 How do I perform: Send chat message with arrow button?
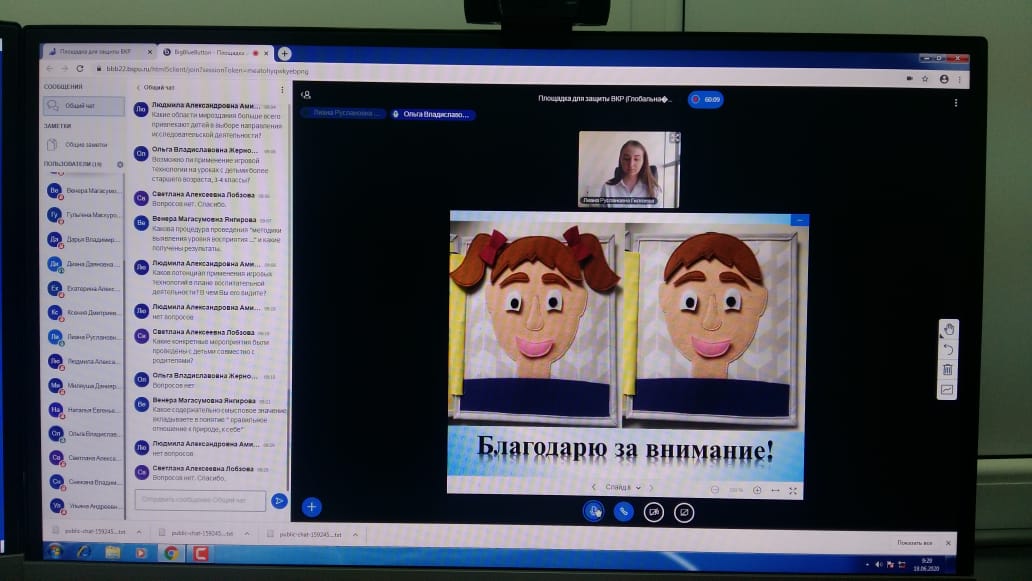(x=279, y=500)
